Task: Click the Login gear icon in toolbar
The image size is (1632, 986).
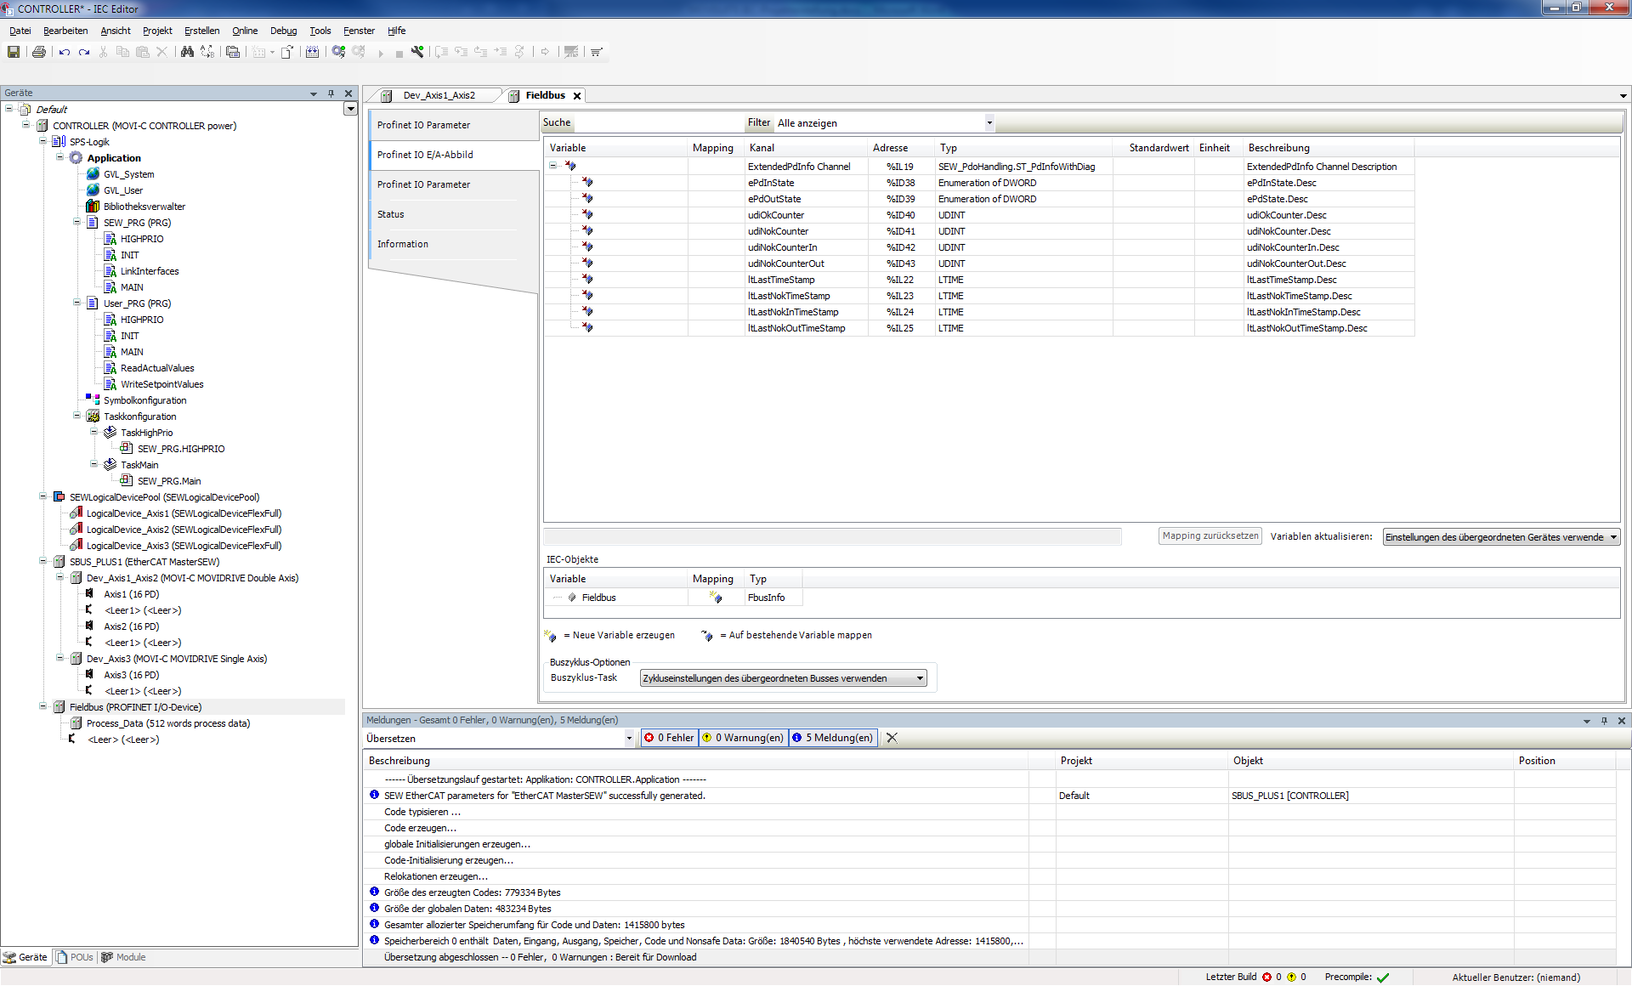Action: pos(339,52)
